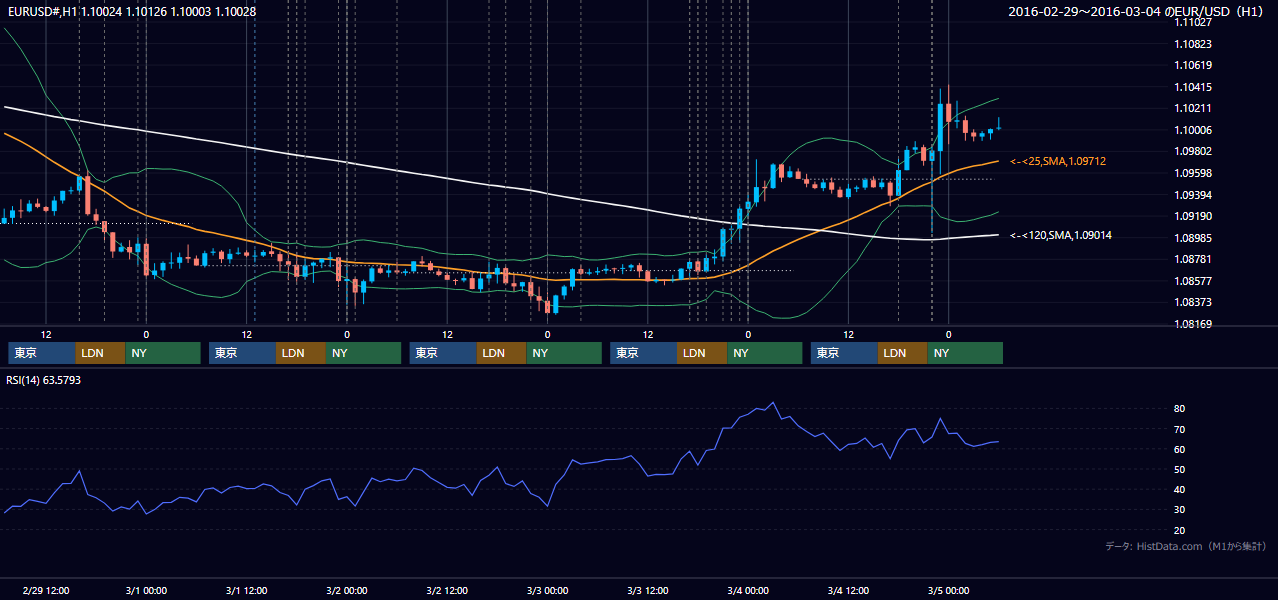Click price axis value 1.11027
This screenshot has width=1278, height=600.
tap(1193, 22)
